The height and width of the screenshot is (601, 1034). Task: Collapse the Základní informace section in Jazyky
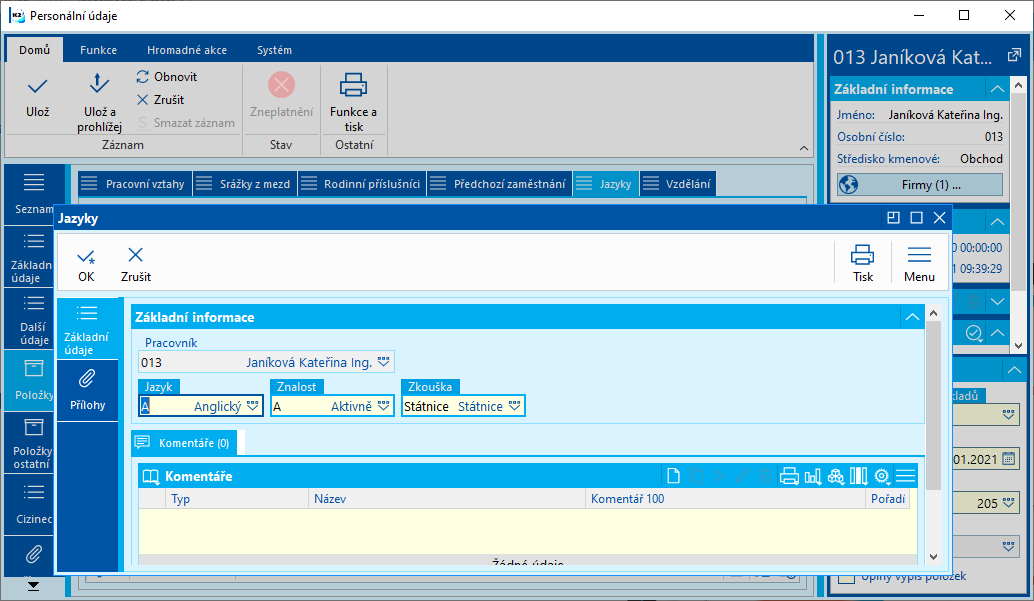[912, 317]
